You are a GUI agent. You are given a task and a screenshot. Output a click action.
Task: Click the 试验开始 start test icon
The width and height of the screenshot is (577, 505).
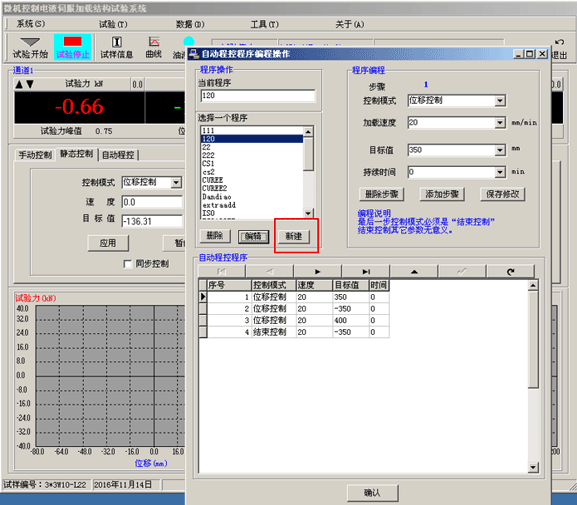[x=30, y=48]
